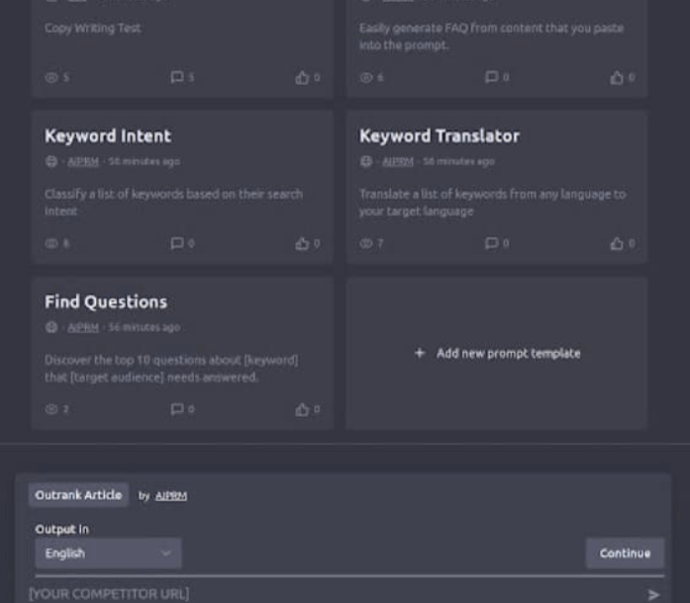
Task: Click the Outrank Article template tag
Action: click(78, 495)
